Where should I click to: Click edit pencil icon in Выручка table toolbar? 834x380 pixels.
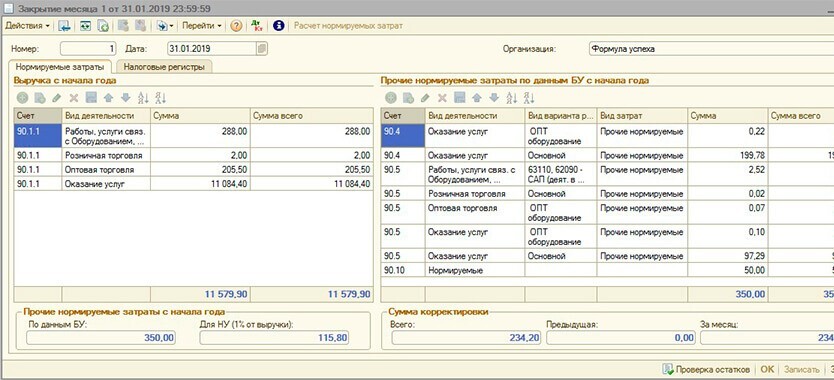[x=56, y=98]
